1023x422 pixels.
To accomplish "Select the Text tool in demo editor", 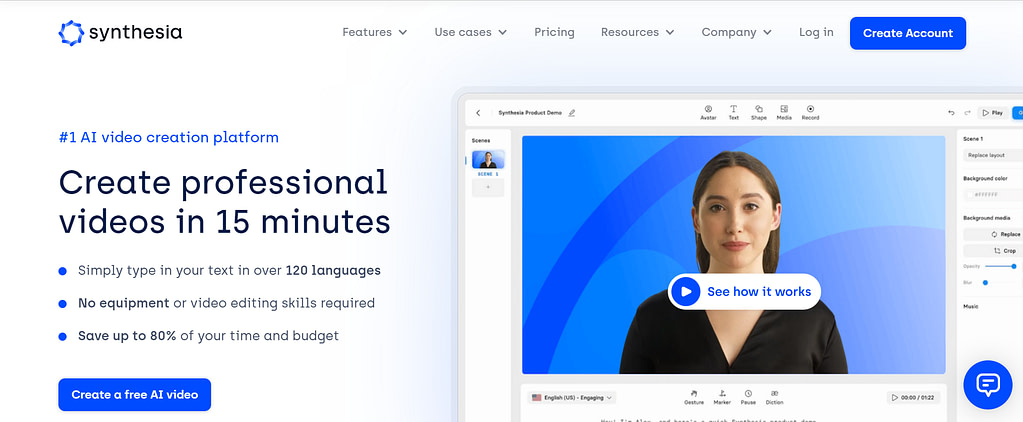I will pyautogui.click(x=733, y=112).
